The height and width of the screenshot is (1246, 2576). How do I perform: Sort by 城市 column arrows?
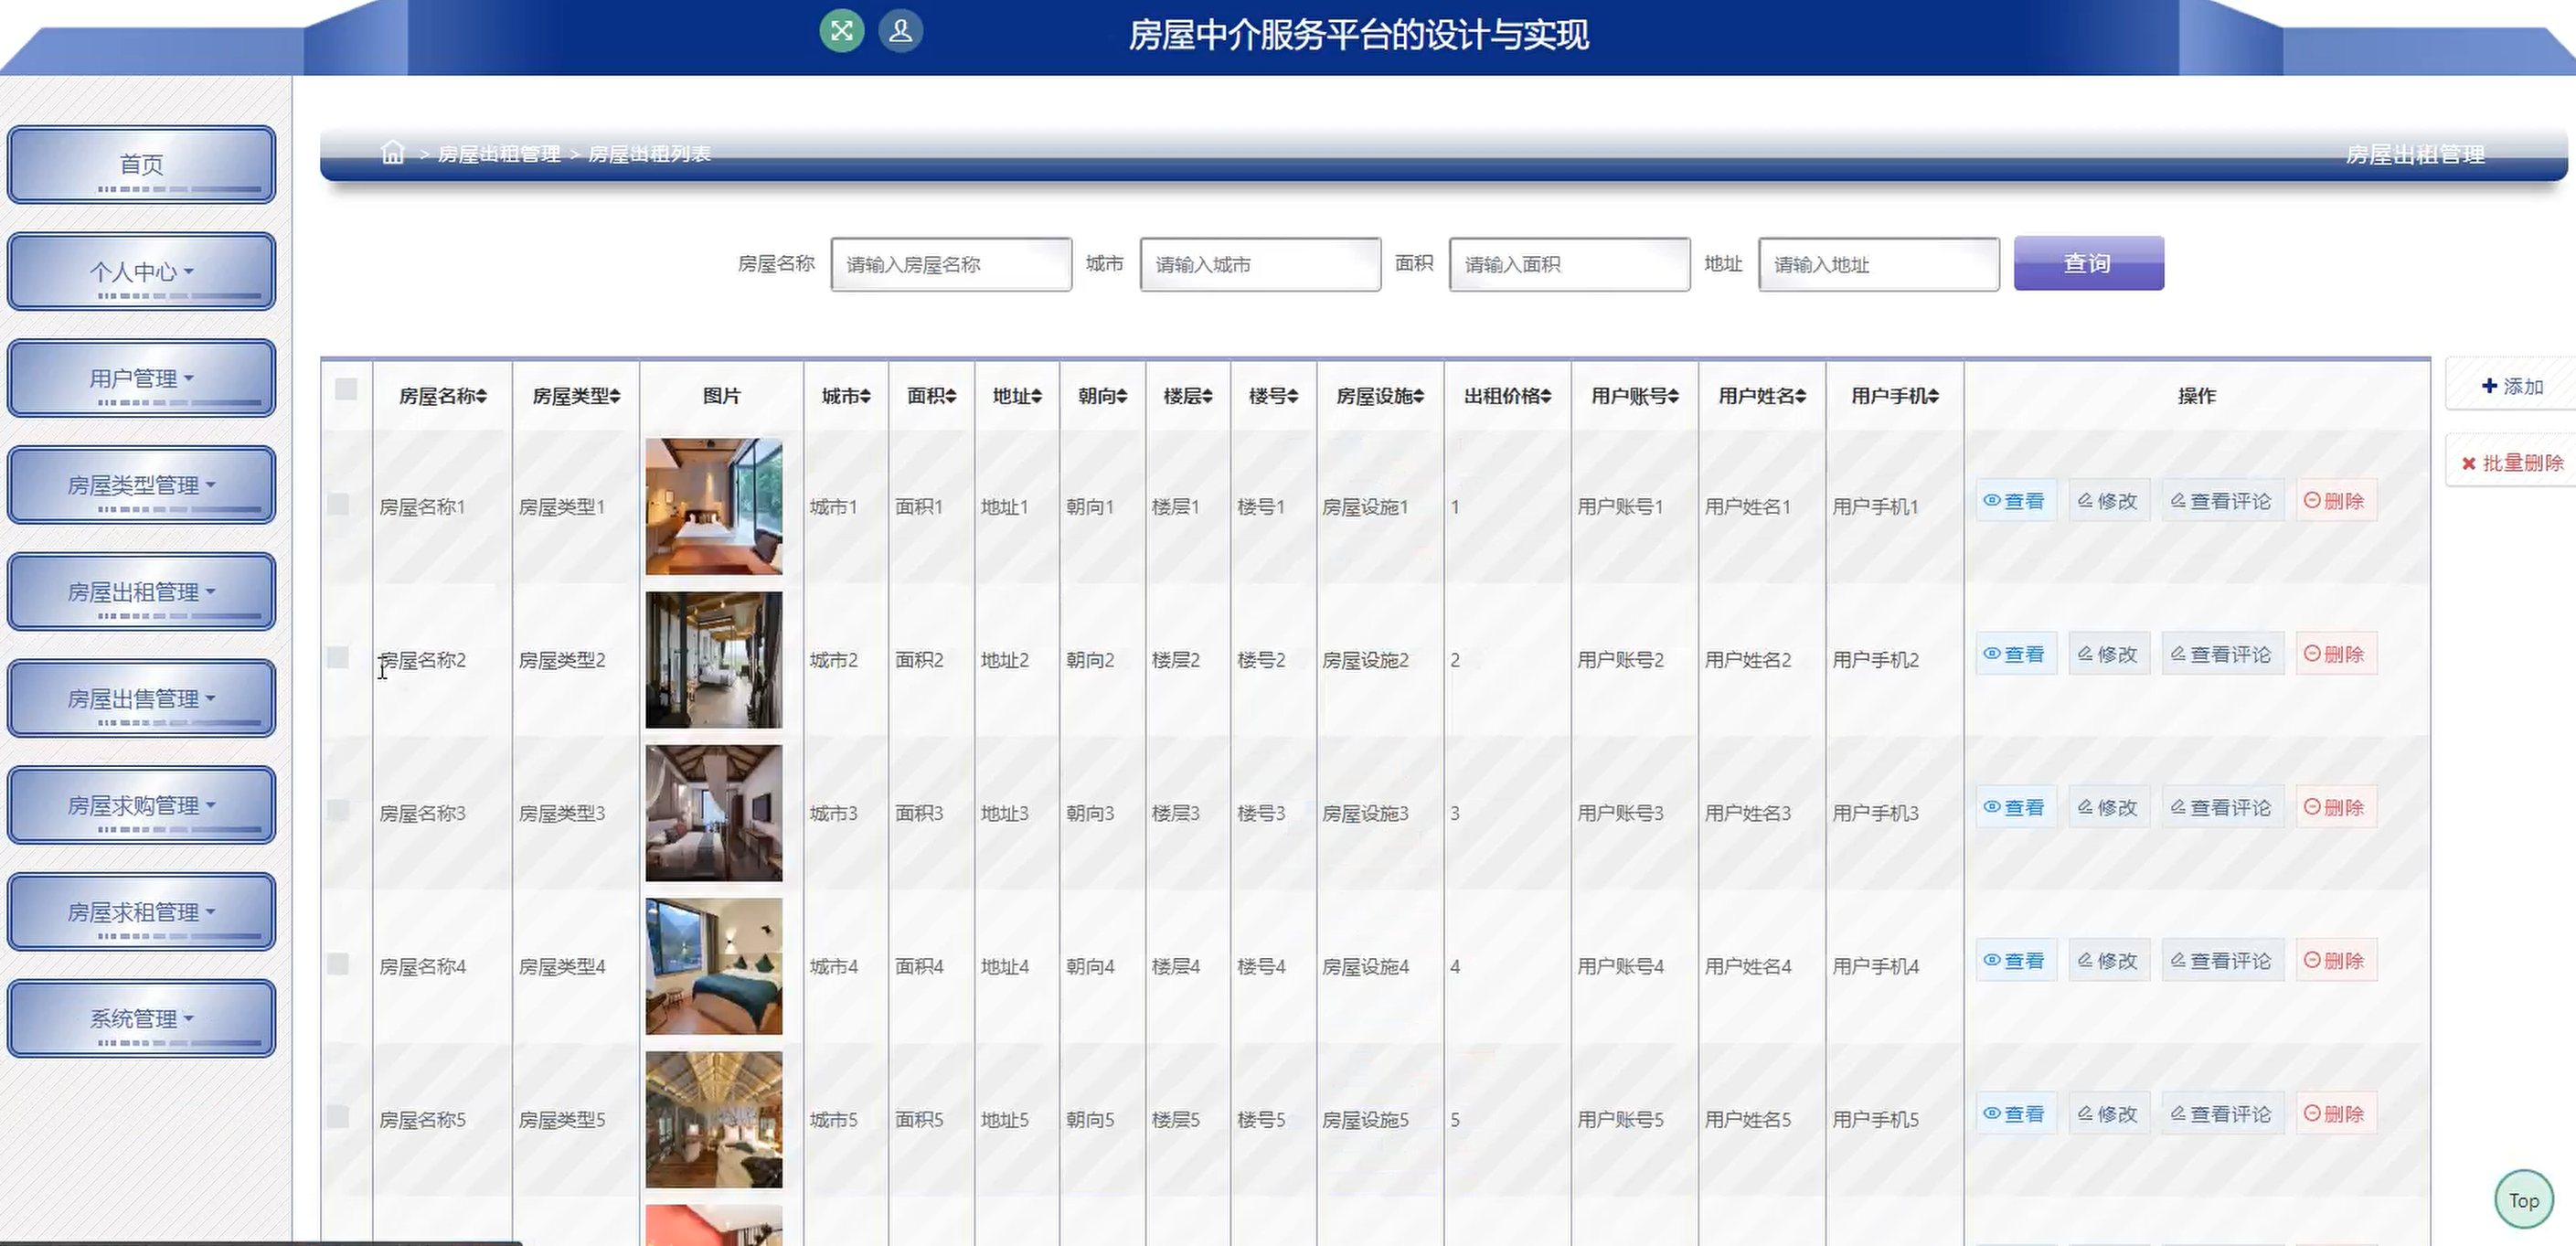865,397
